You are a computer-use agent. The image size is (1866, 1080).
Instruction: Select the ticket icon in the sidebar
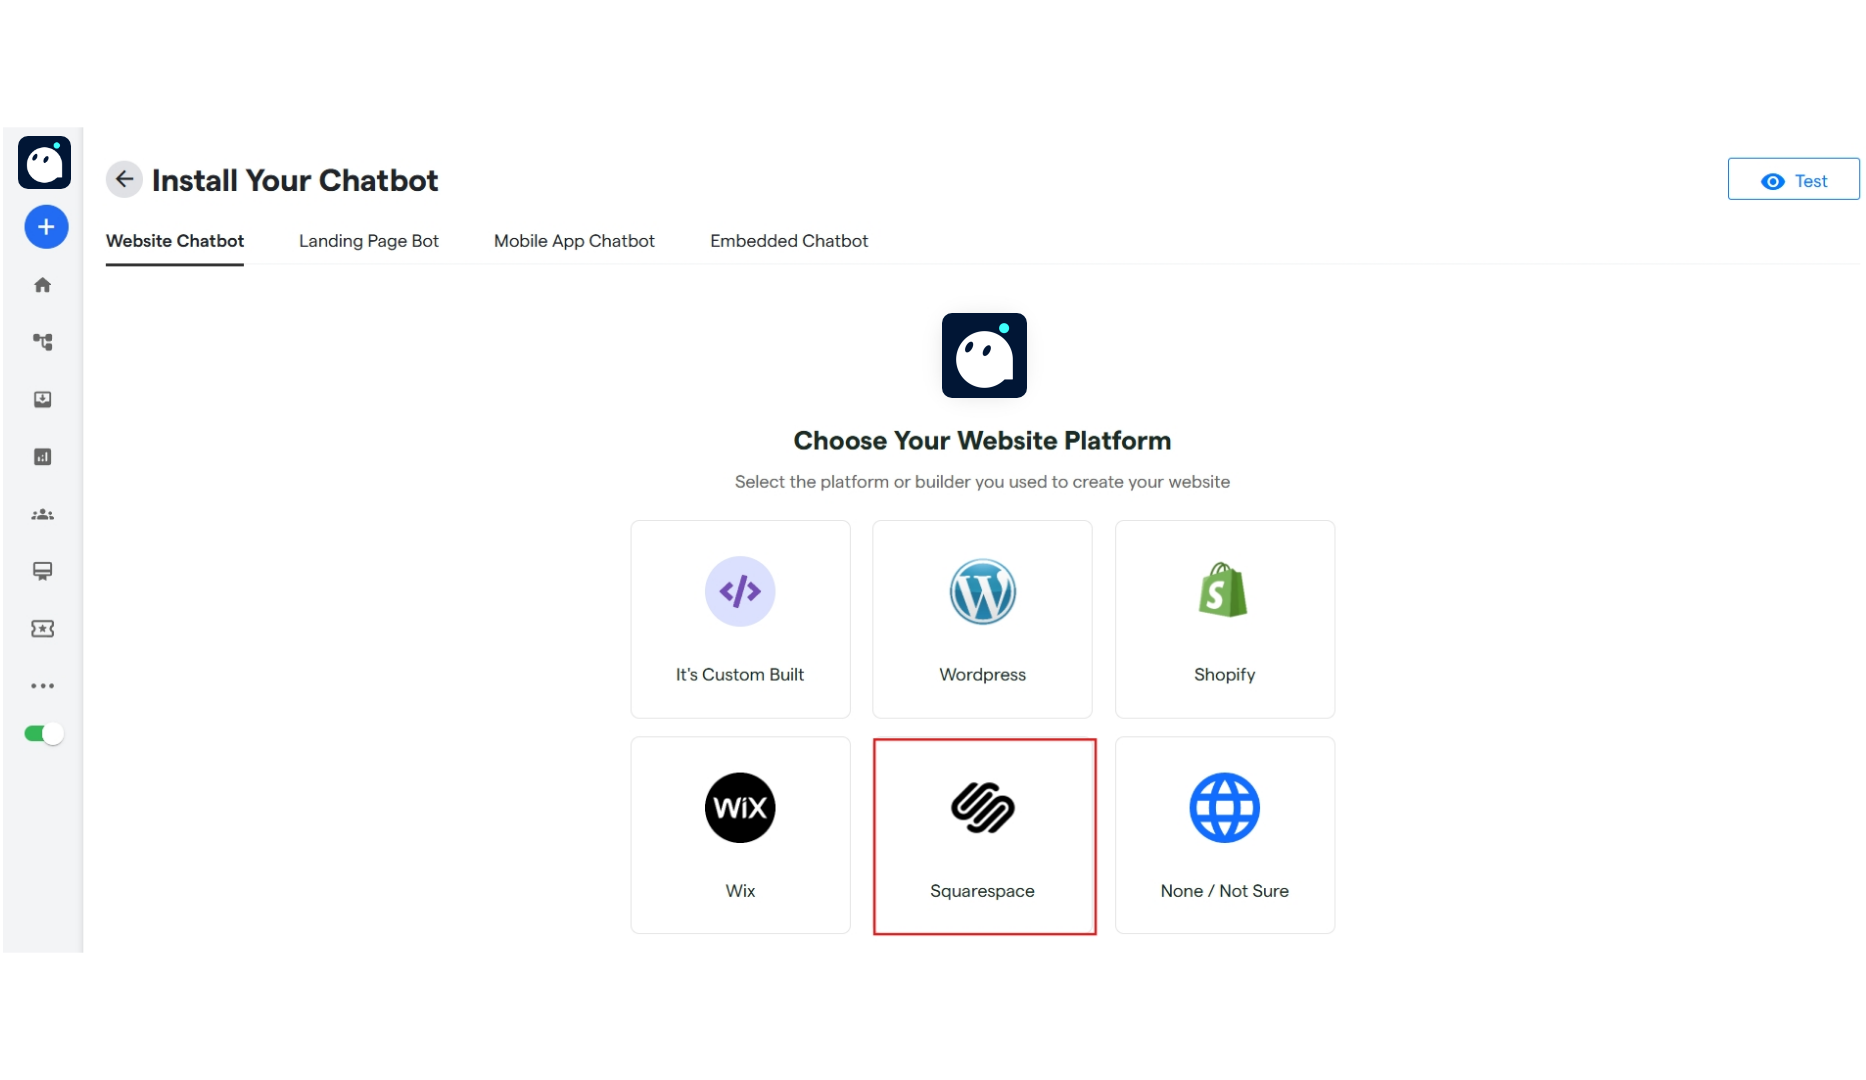42,629
